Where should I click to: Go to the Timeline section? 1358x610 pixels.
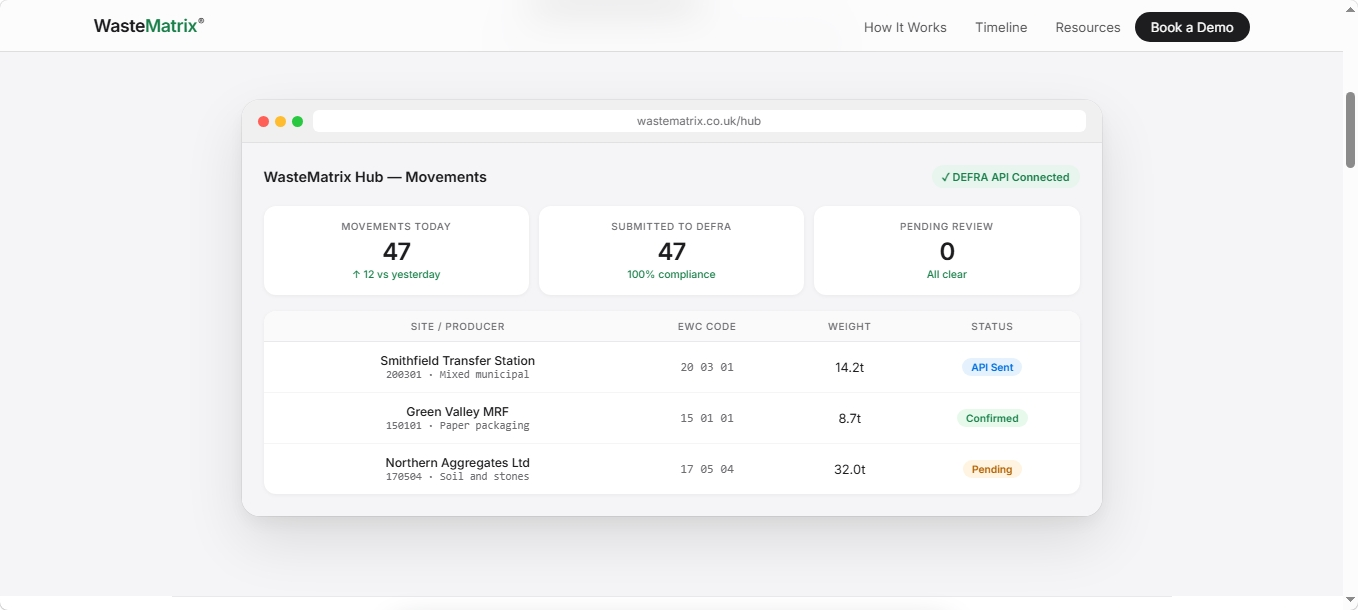coord(1001,27)
